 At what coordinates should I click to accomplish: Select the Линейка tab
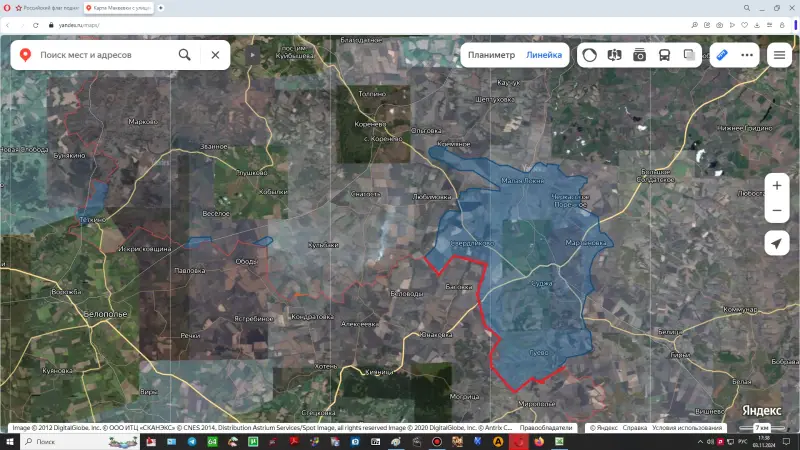pyautogui.click(x=544, y=55)
